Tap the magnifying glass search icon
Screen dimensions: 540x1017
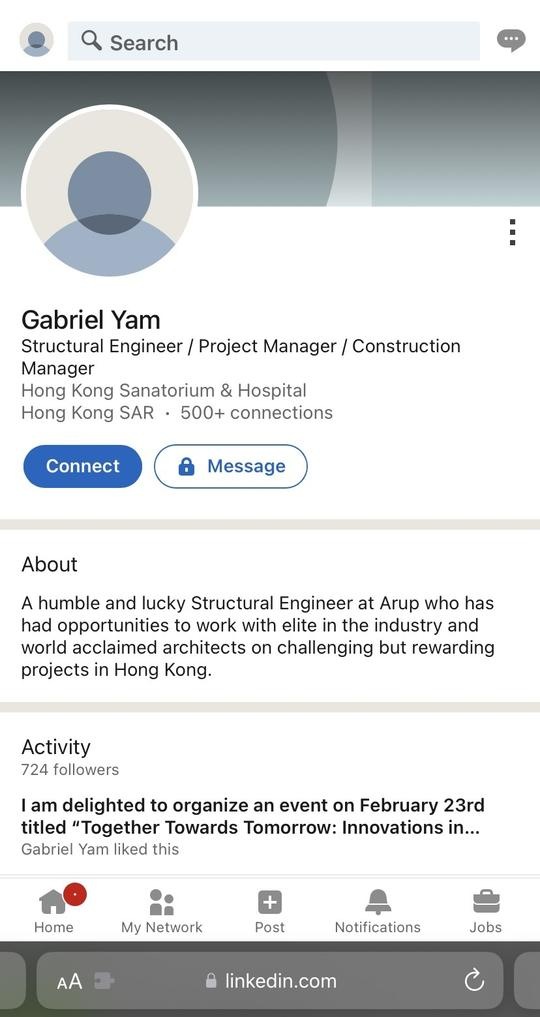(91, 40)
